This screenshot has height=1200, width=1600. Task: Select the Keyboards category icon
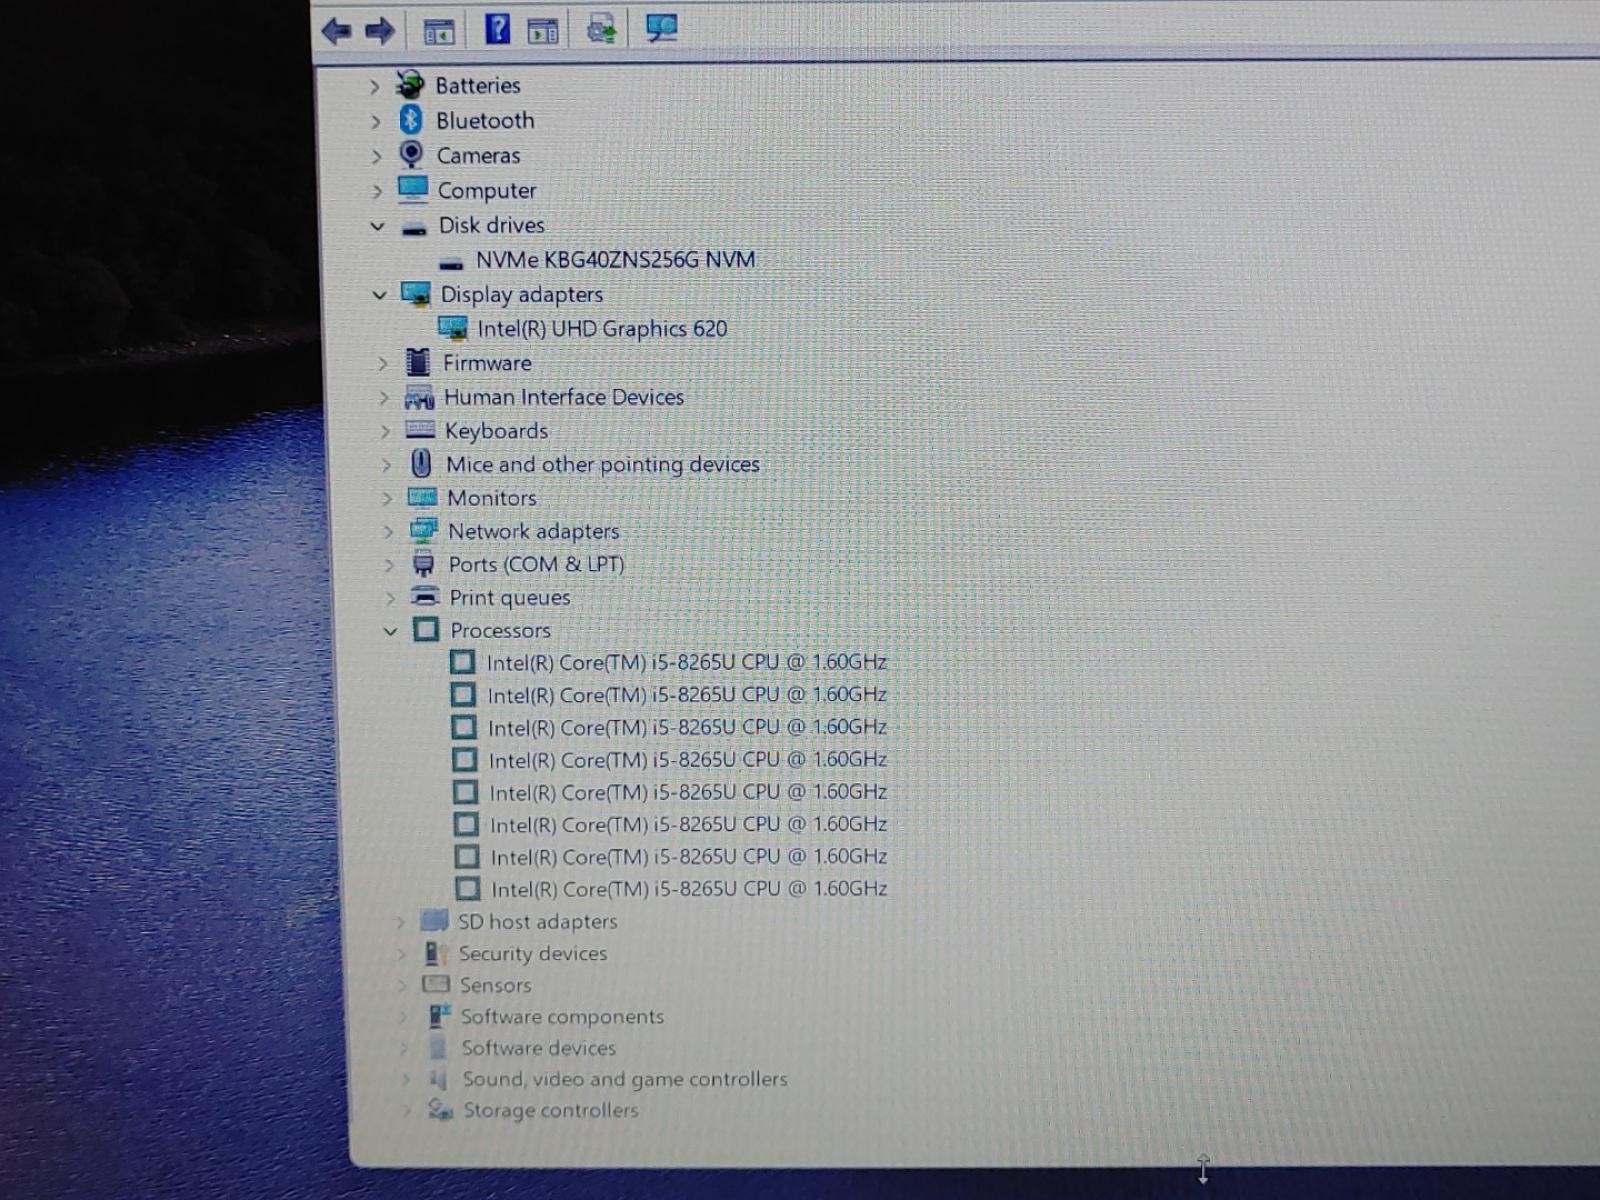tap(420, 430)
